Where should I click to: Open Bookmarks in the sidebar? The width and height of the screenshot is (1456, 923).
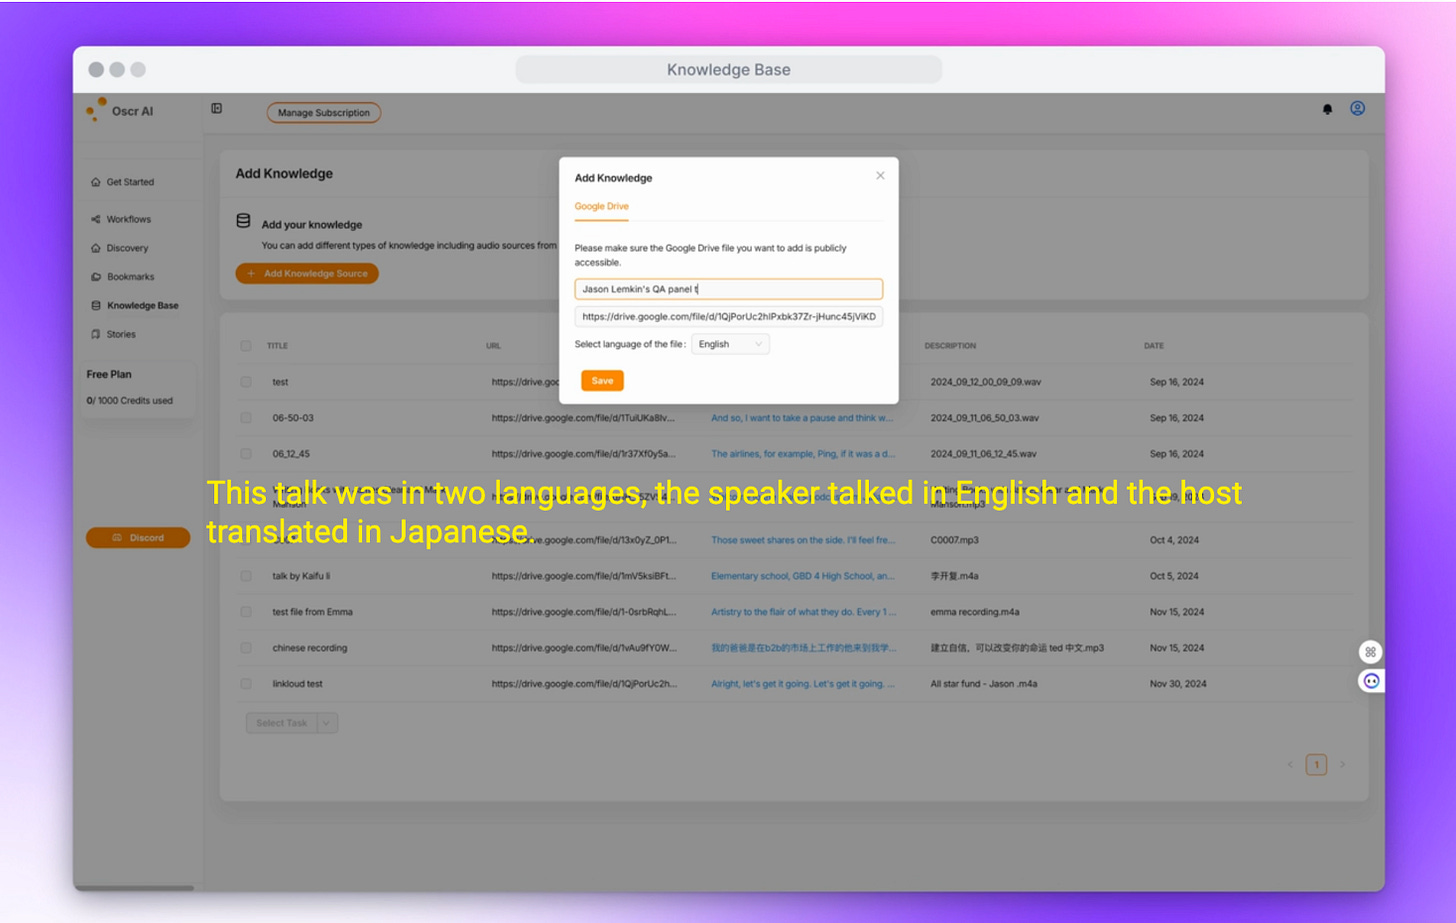pyautogui.click(x=131, y=277)
